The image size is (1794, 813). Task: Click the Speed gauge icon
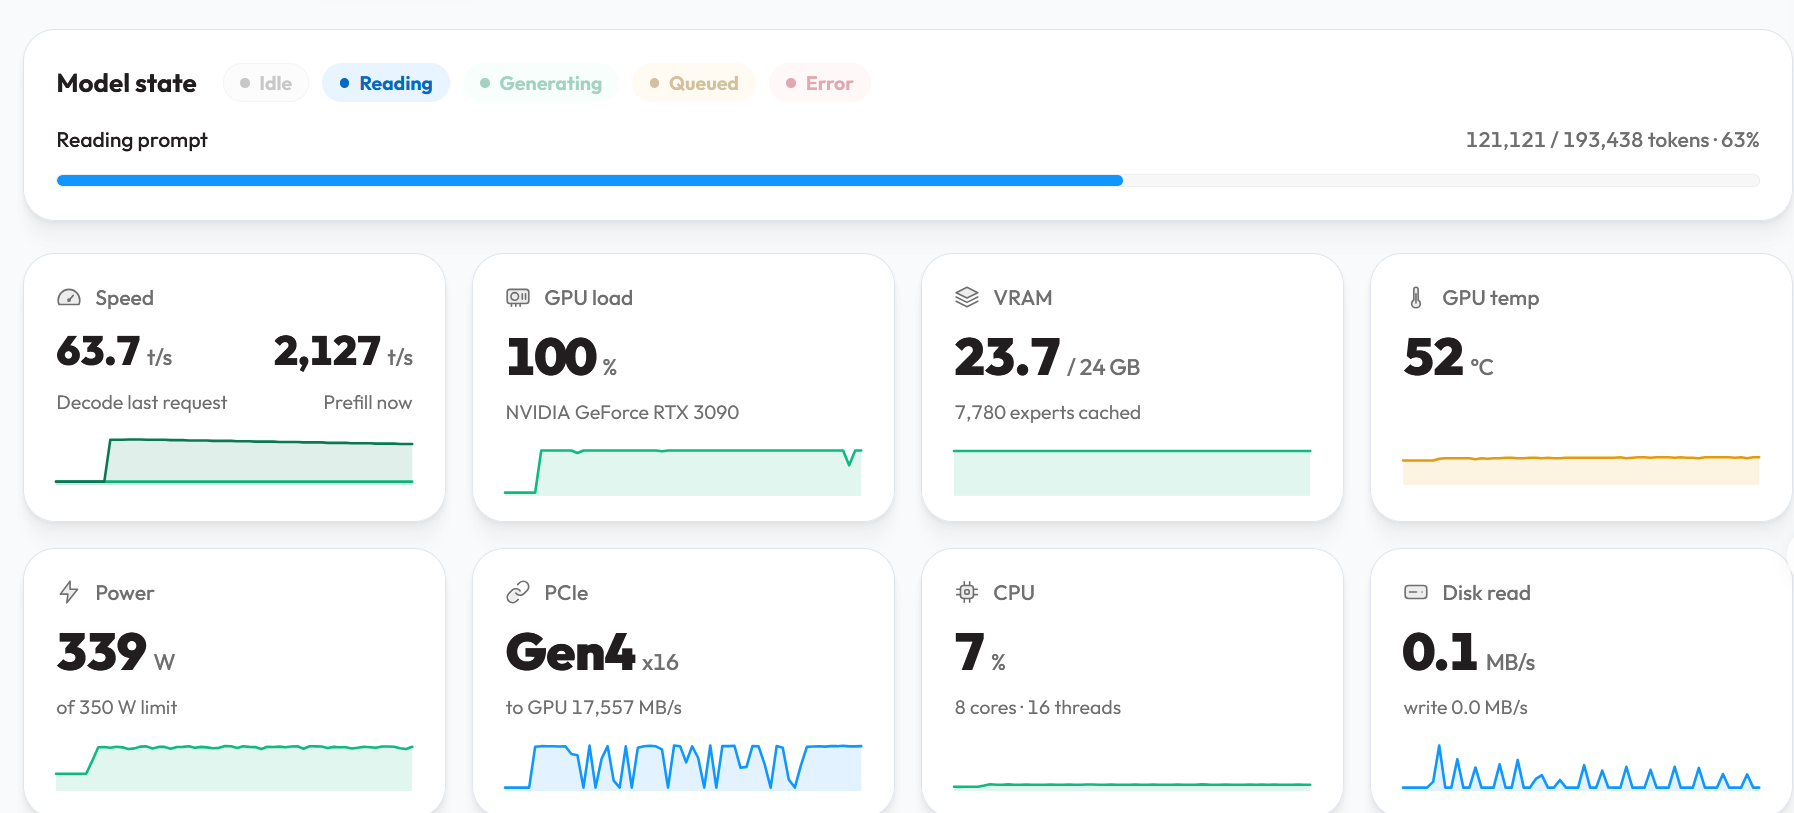69,298
